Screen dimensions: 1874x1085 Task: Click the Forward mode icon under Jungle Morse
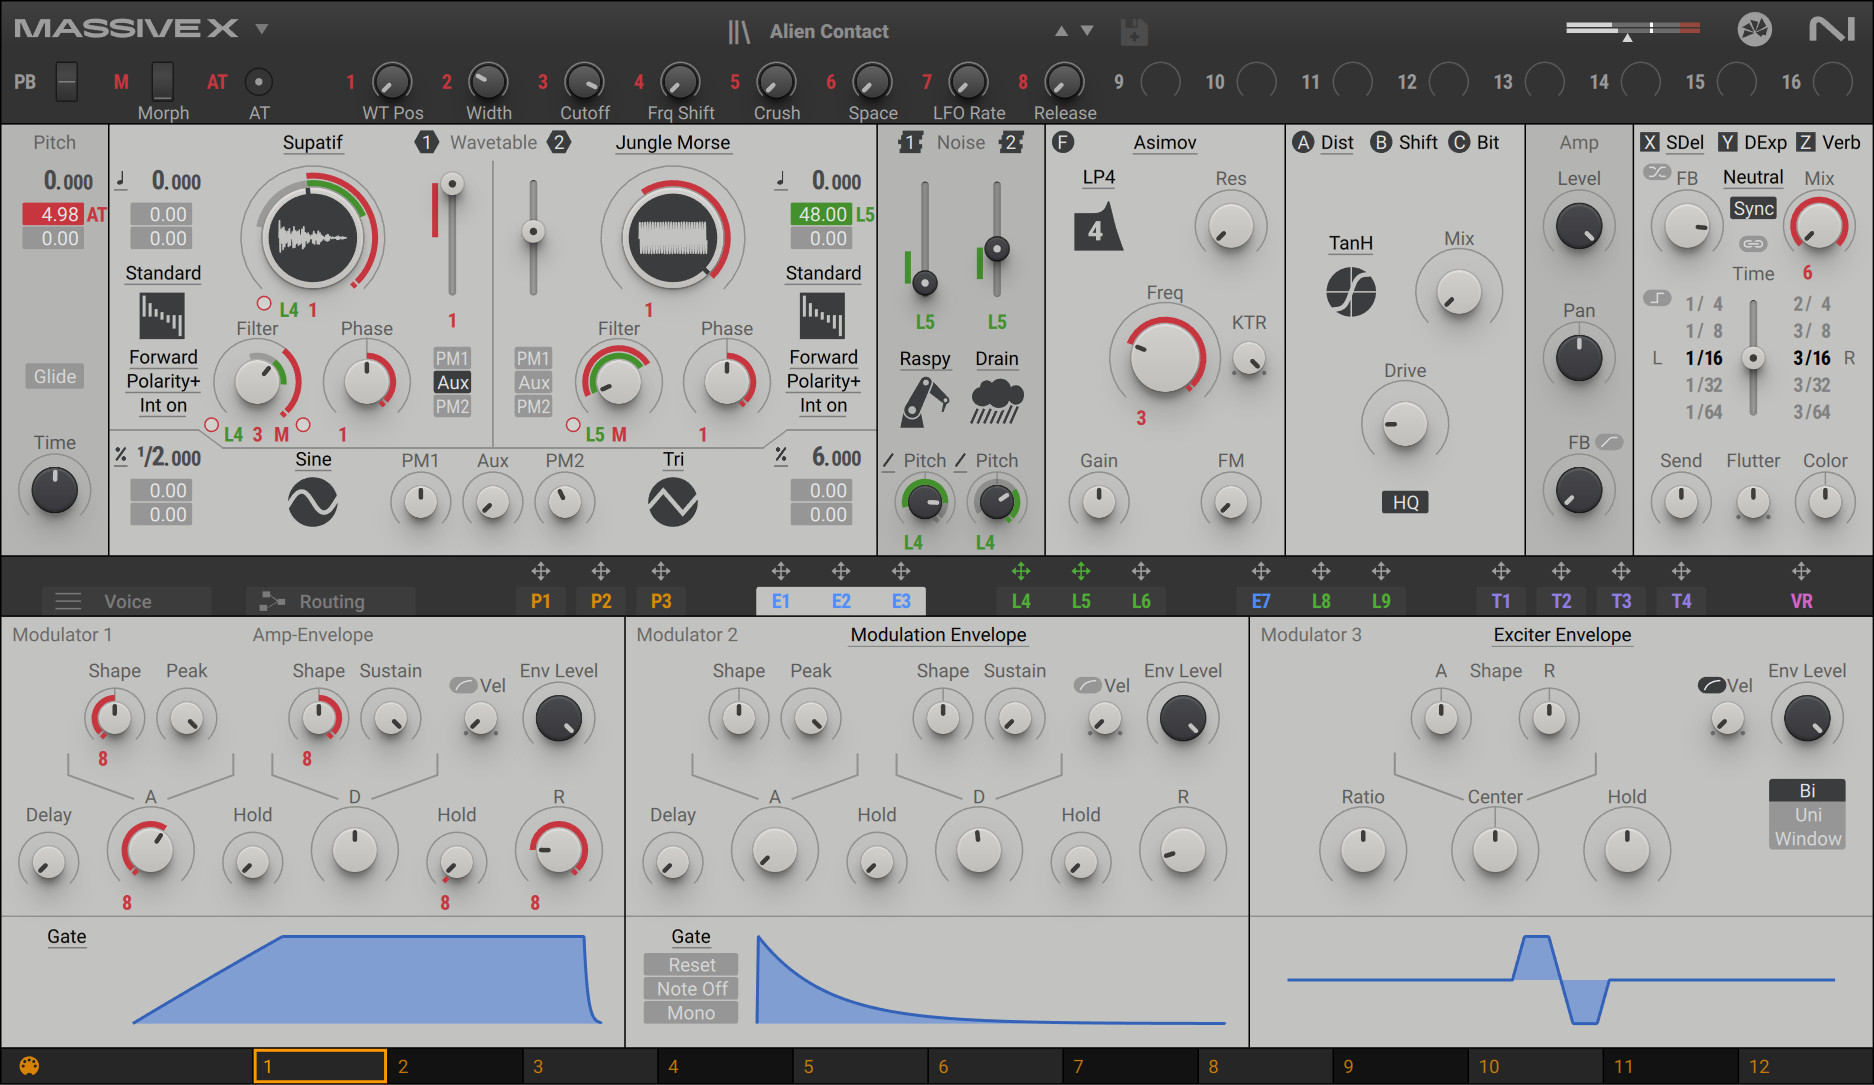(822, 316)
